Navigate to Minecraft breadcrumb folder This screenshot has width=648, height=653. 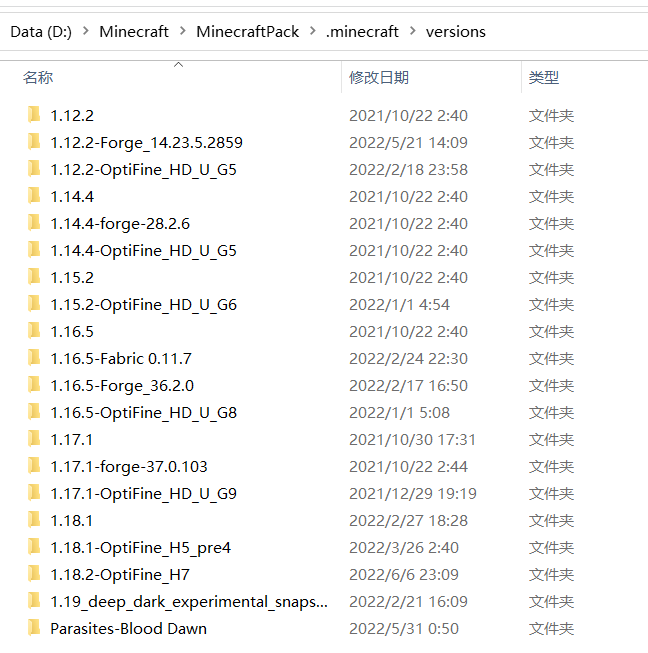click(x=134, y=32)
